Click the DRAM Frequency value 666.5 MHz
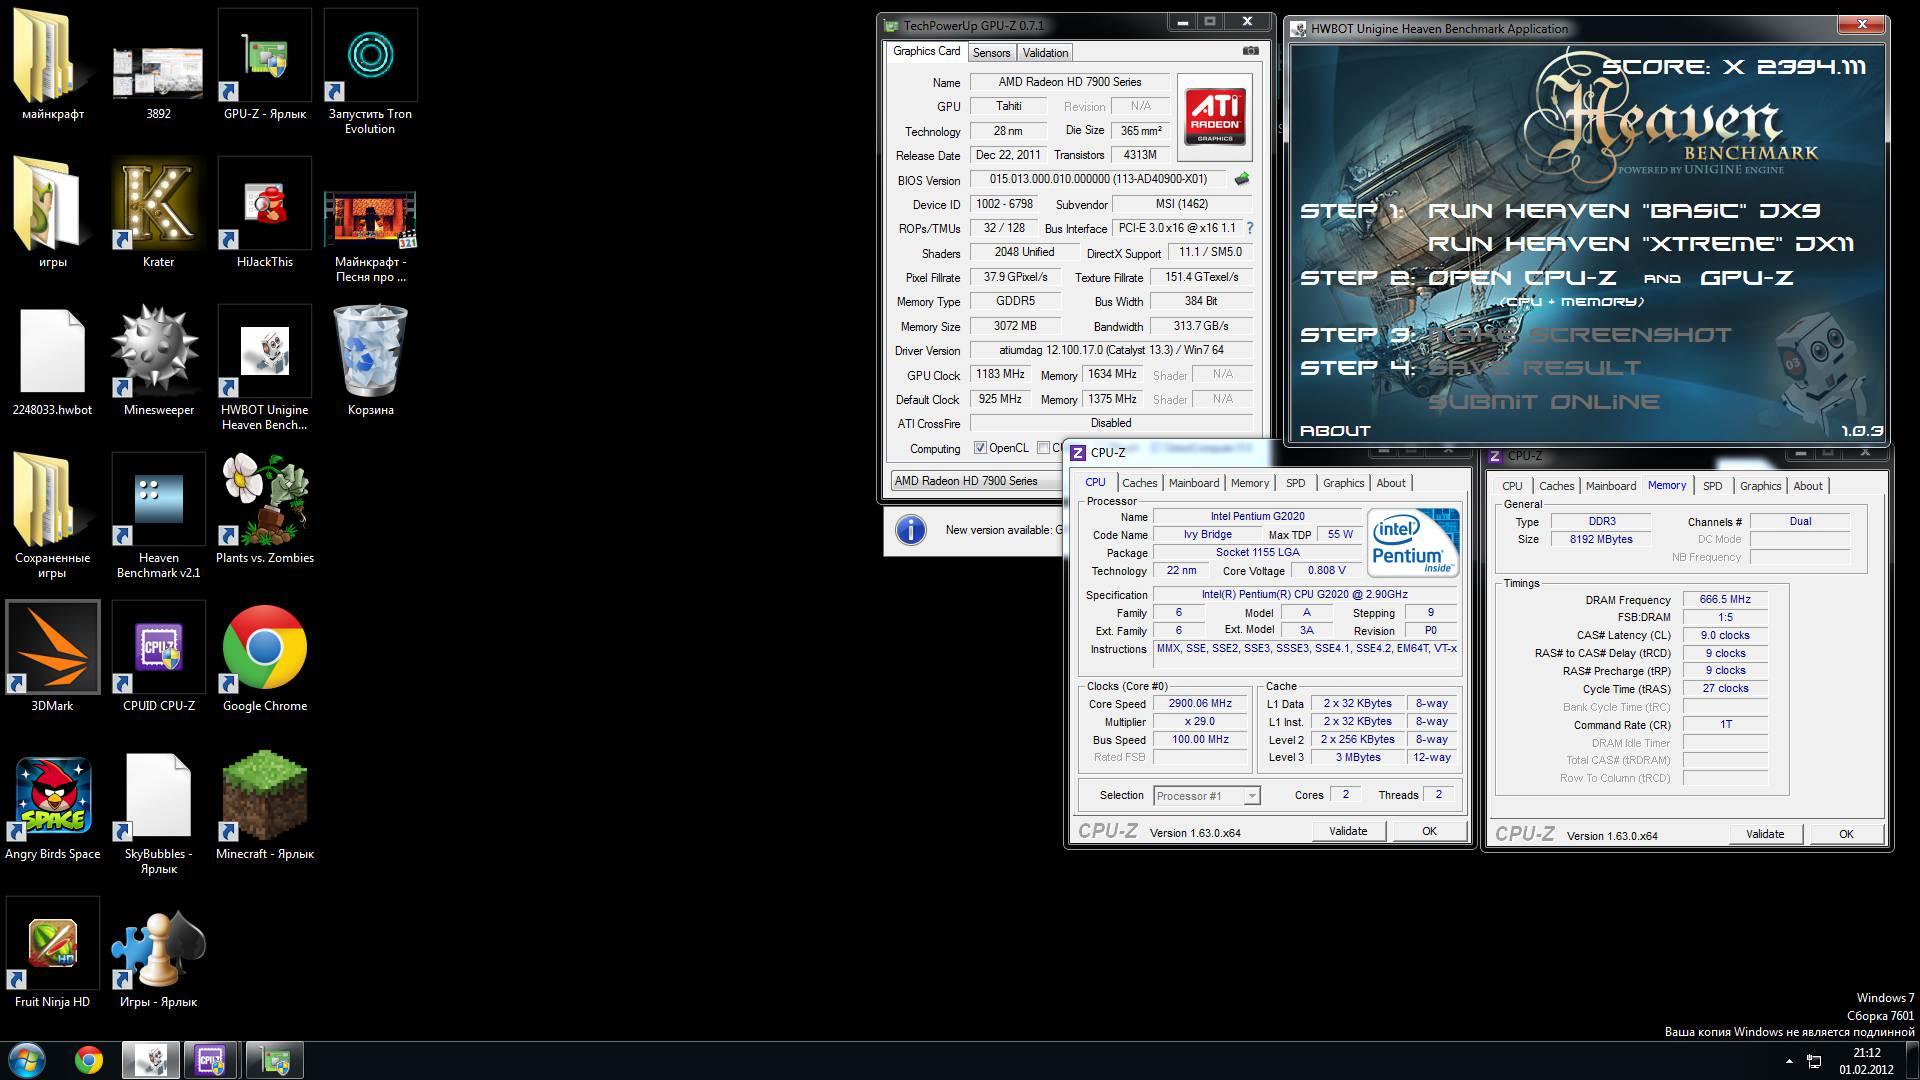This screenshot has width=1920, height=1080. click(x=1725, y=599)
